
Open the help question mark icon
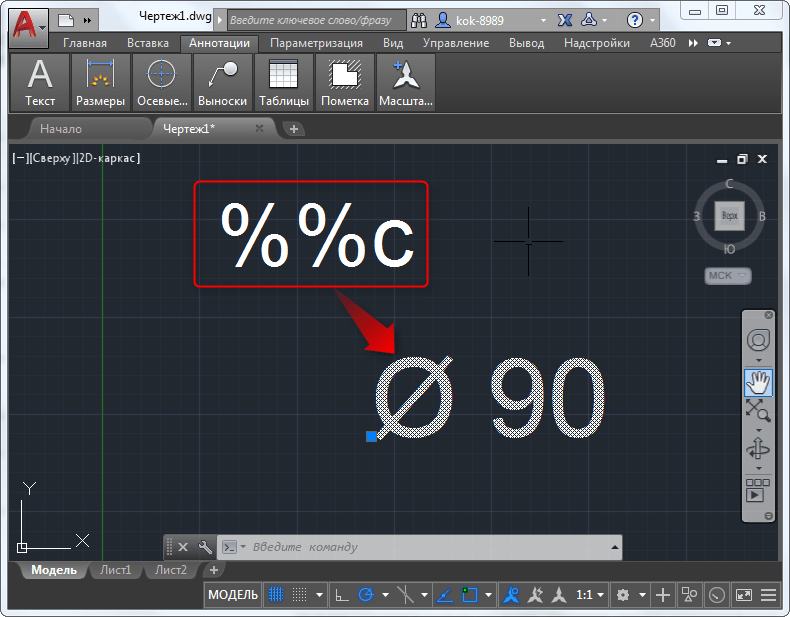(634, 20)
